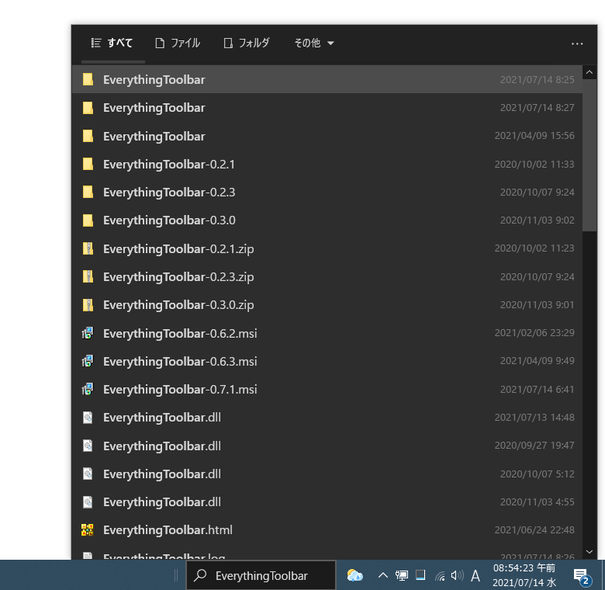605x590 pixels.
Task: Click the results scrollbar thumb
Action: (589, 155)
